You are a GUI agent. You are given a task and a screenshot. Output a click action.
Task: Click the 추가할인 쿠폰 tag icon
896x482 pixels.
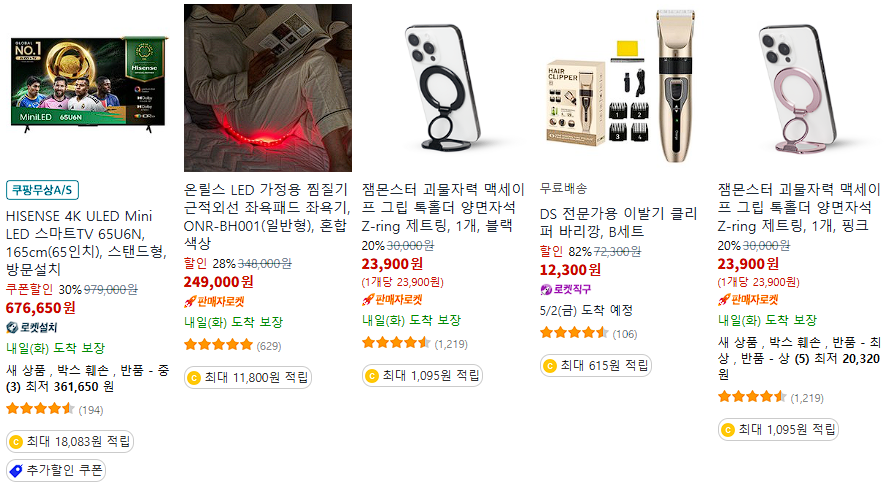point(16,471)
